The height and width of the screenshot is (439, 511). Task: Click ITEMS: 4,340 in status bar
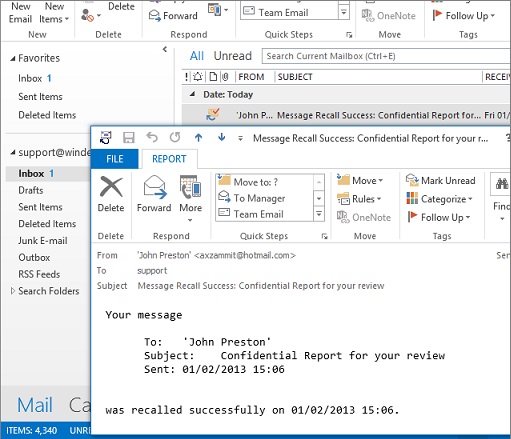(32, 430)
